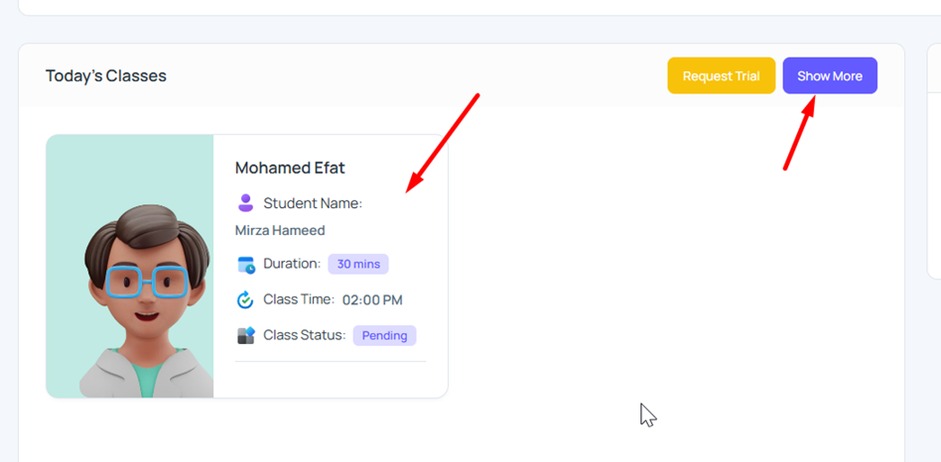This screenshot has height=462, width=941.
Task: Click the 02:00 PM class time
Action: coord(372,300)
